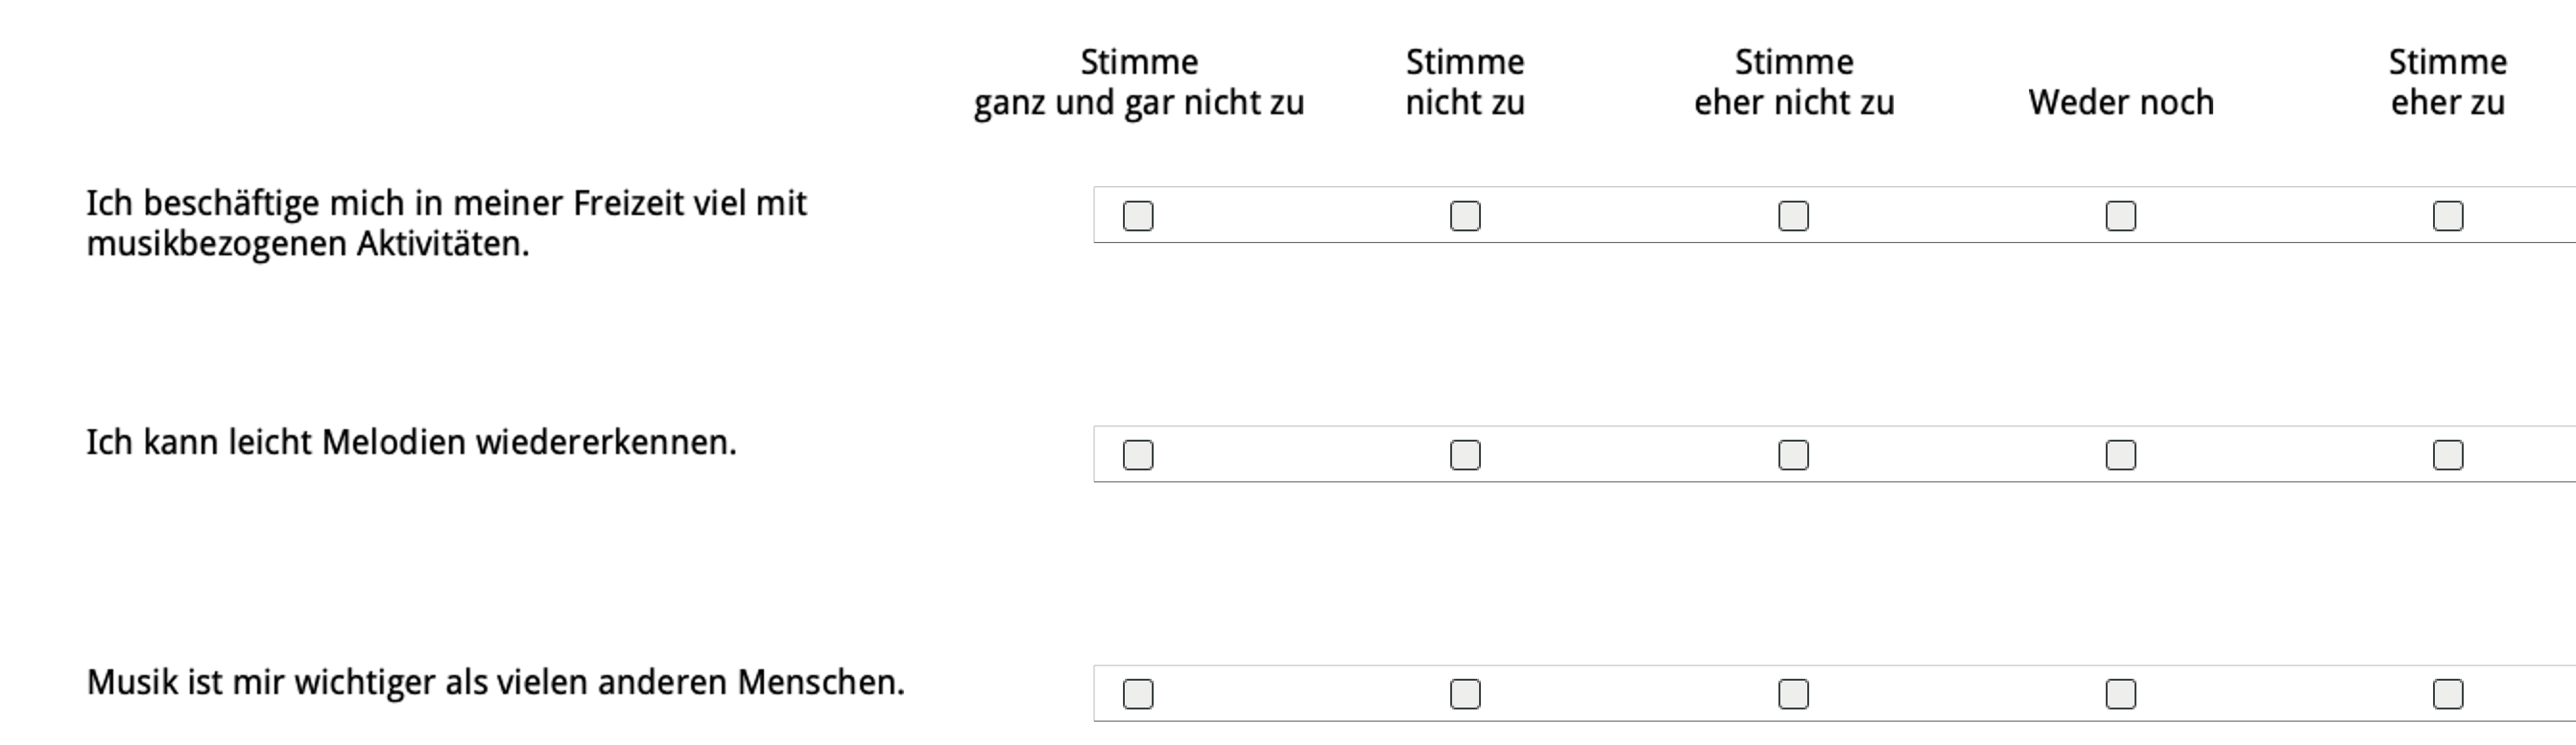Click the 'Musik ist mir wichtiger' statement text

click(x=495, y=682)
